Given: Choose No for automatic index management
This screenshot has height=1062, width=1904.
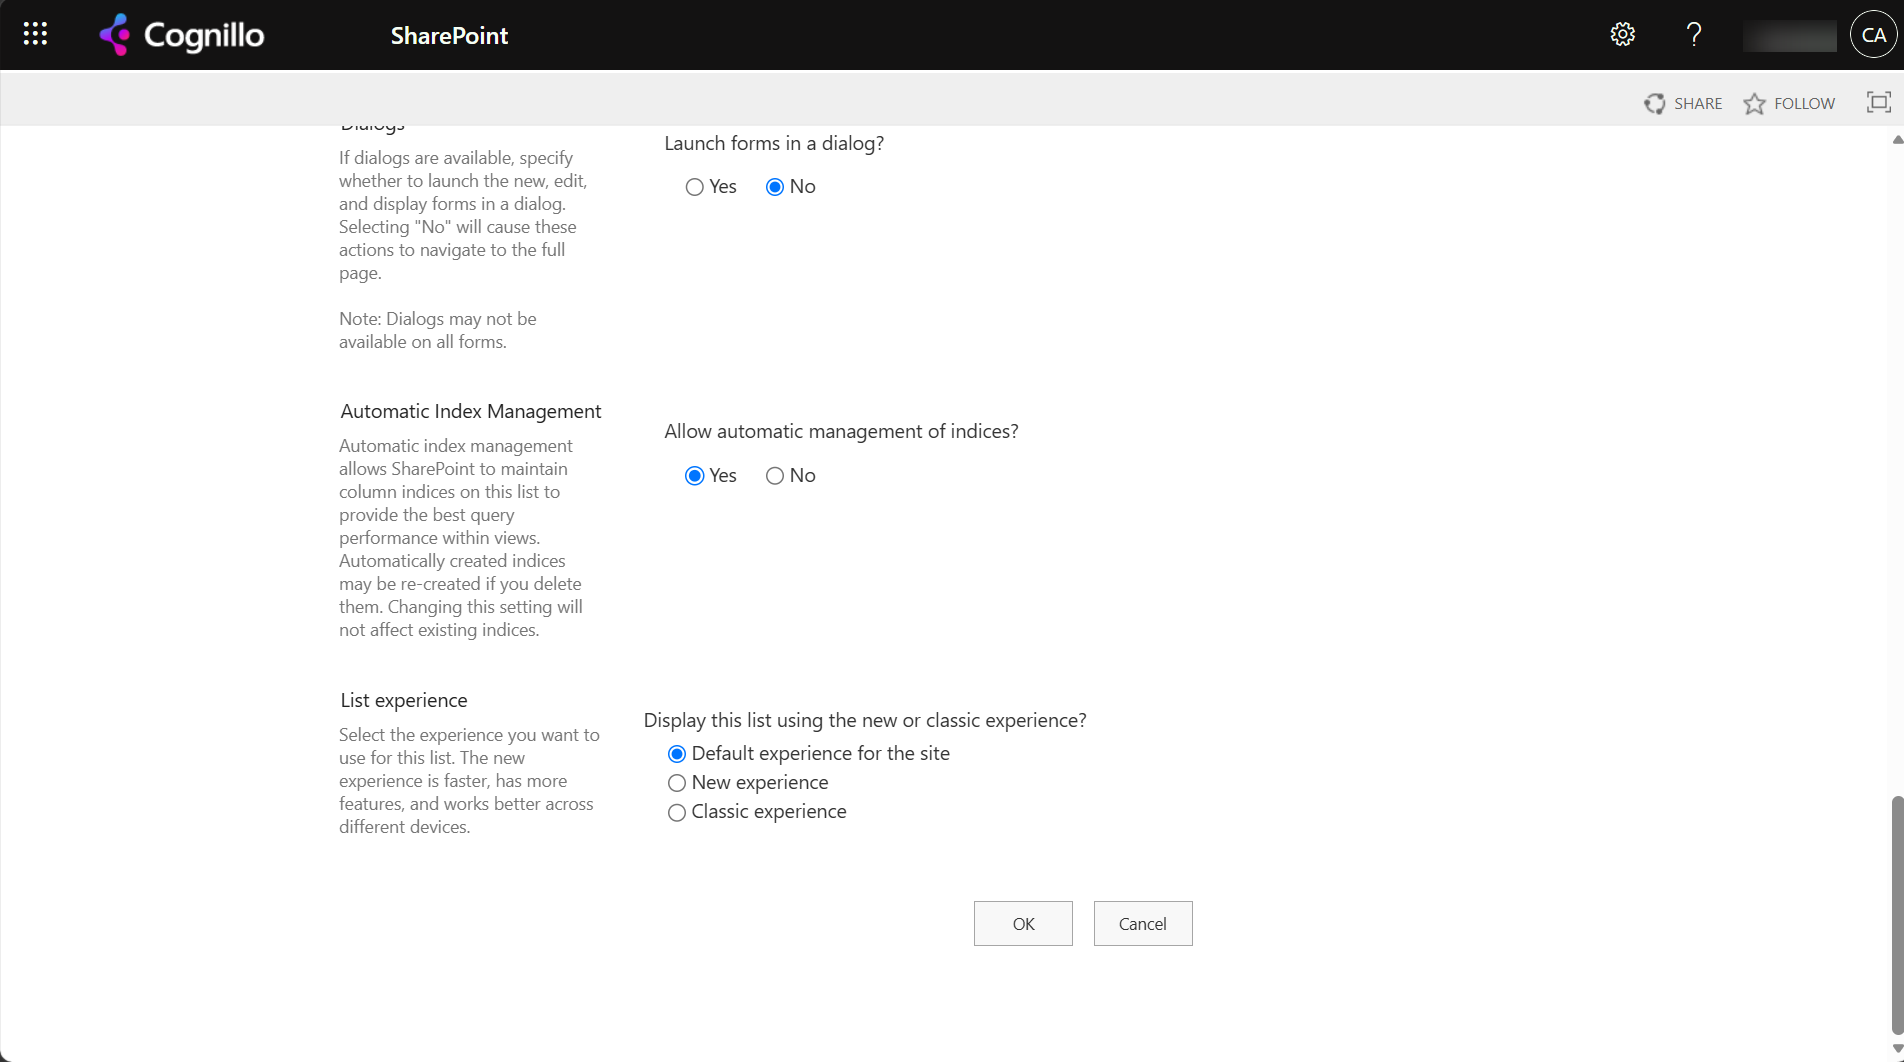Looking at the screenshot, I should [x=774, y=476].
